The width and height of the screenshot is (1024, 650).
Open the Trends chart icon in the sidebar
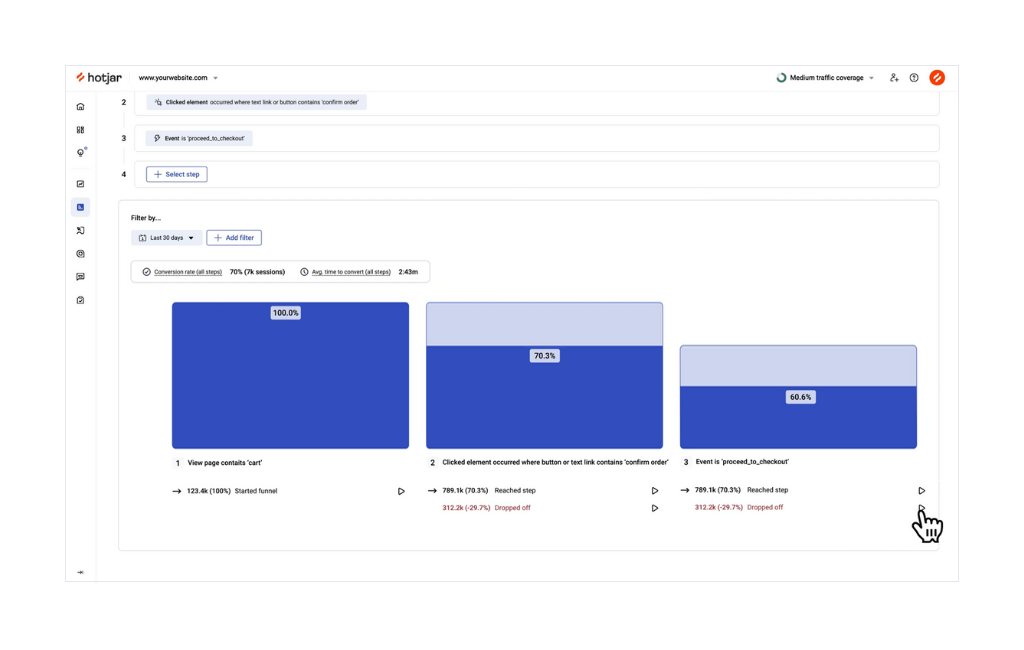point(80,184)
